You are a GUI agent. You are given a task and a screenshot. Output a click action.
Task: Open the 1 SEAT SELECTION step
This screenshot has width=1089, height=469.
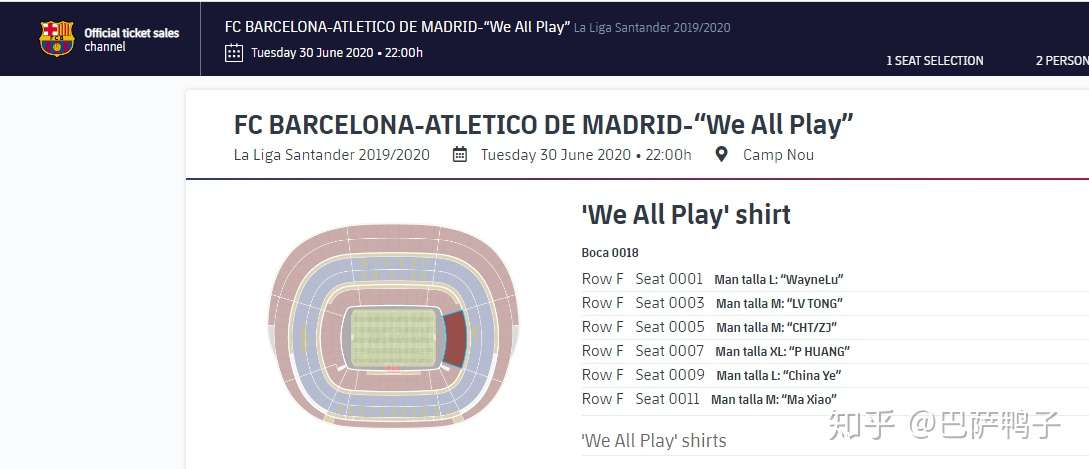pos(935,60)
